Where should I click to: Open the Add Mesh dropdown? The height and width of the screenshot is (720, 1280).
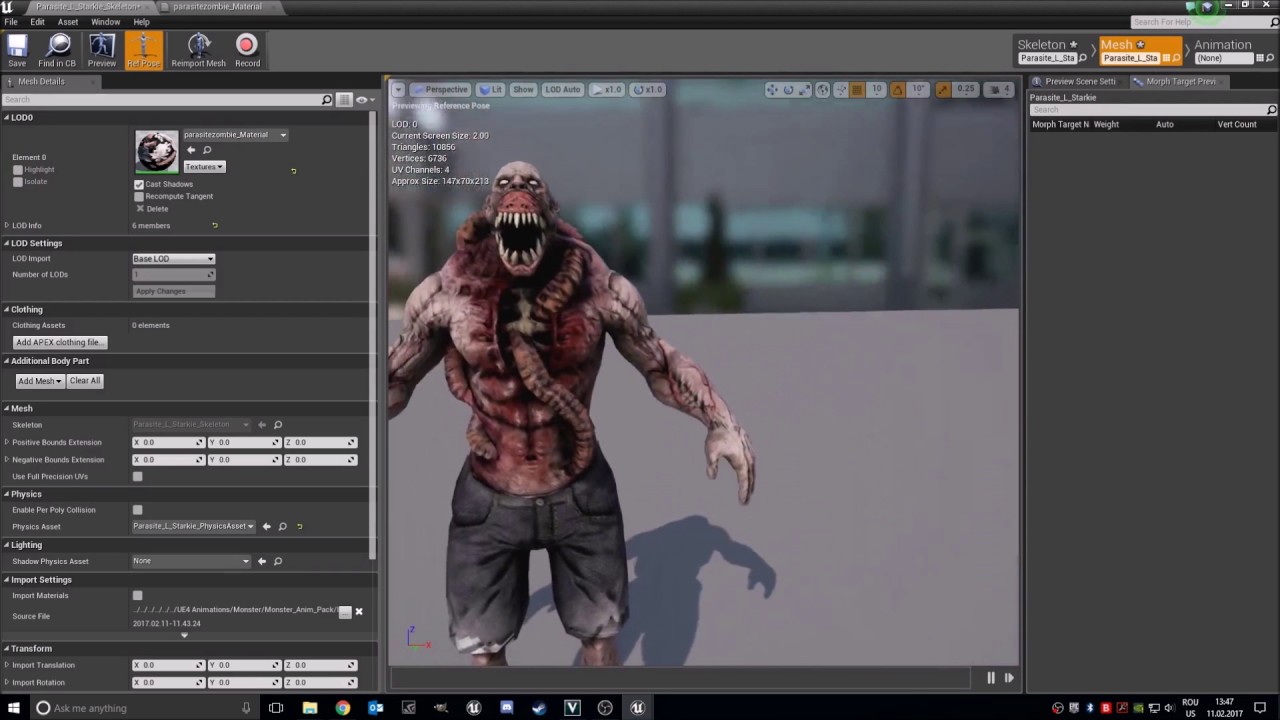(40, 381)
